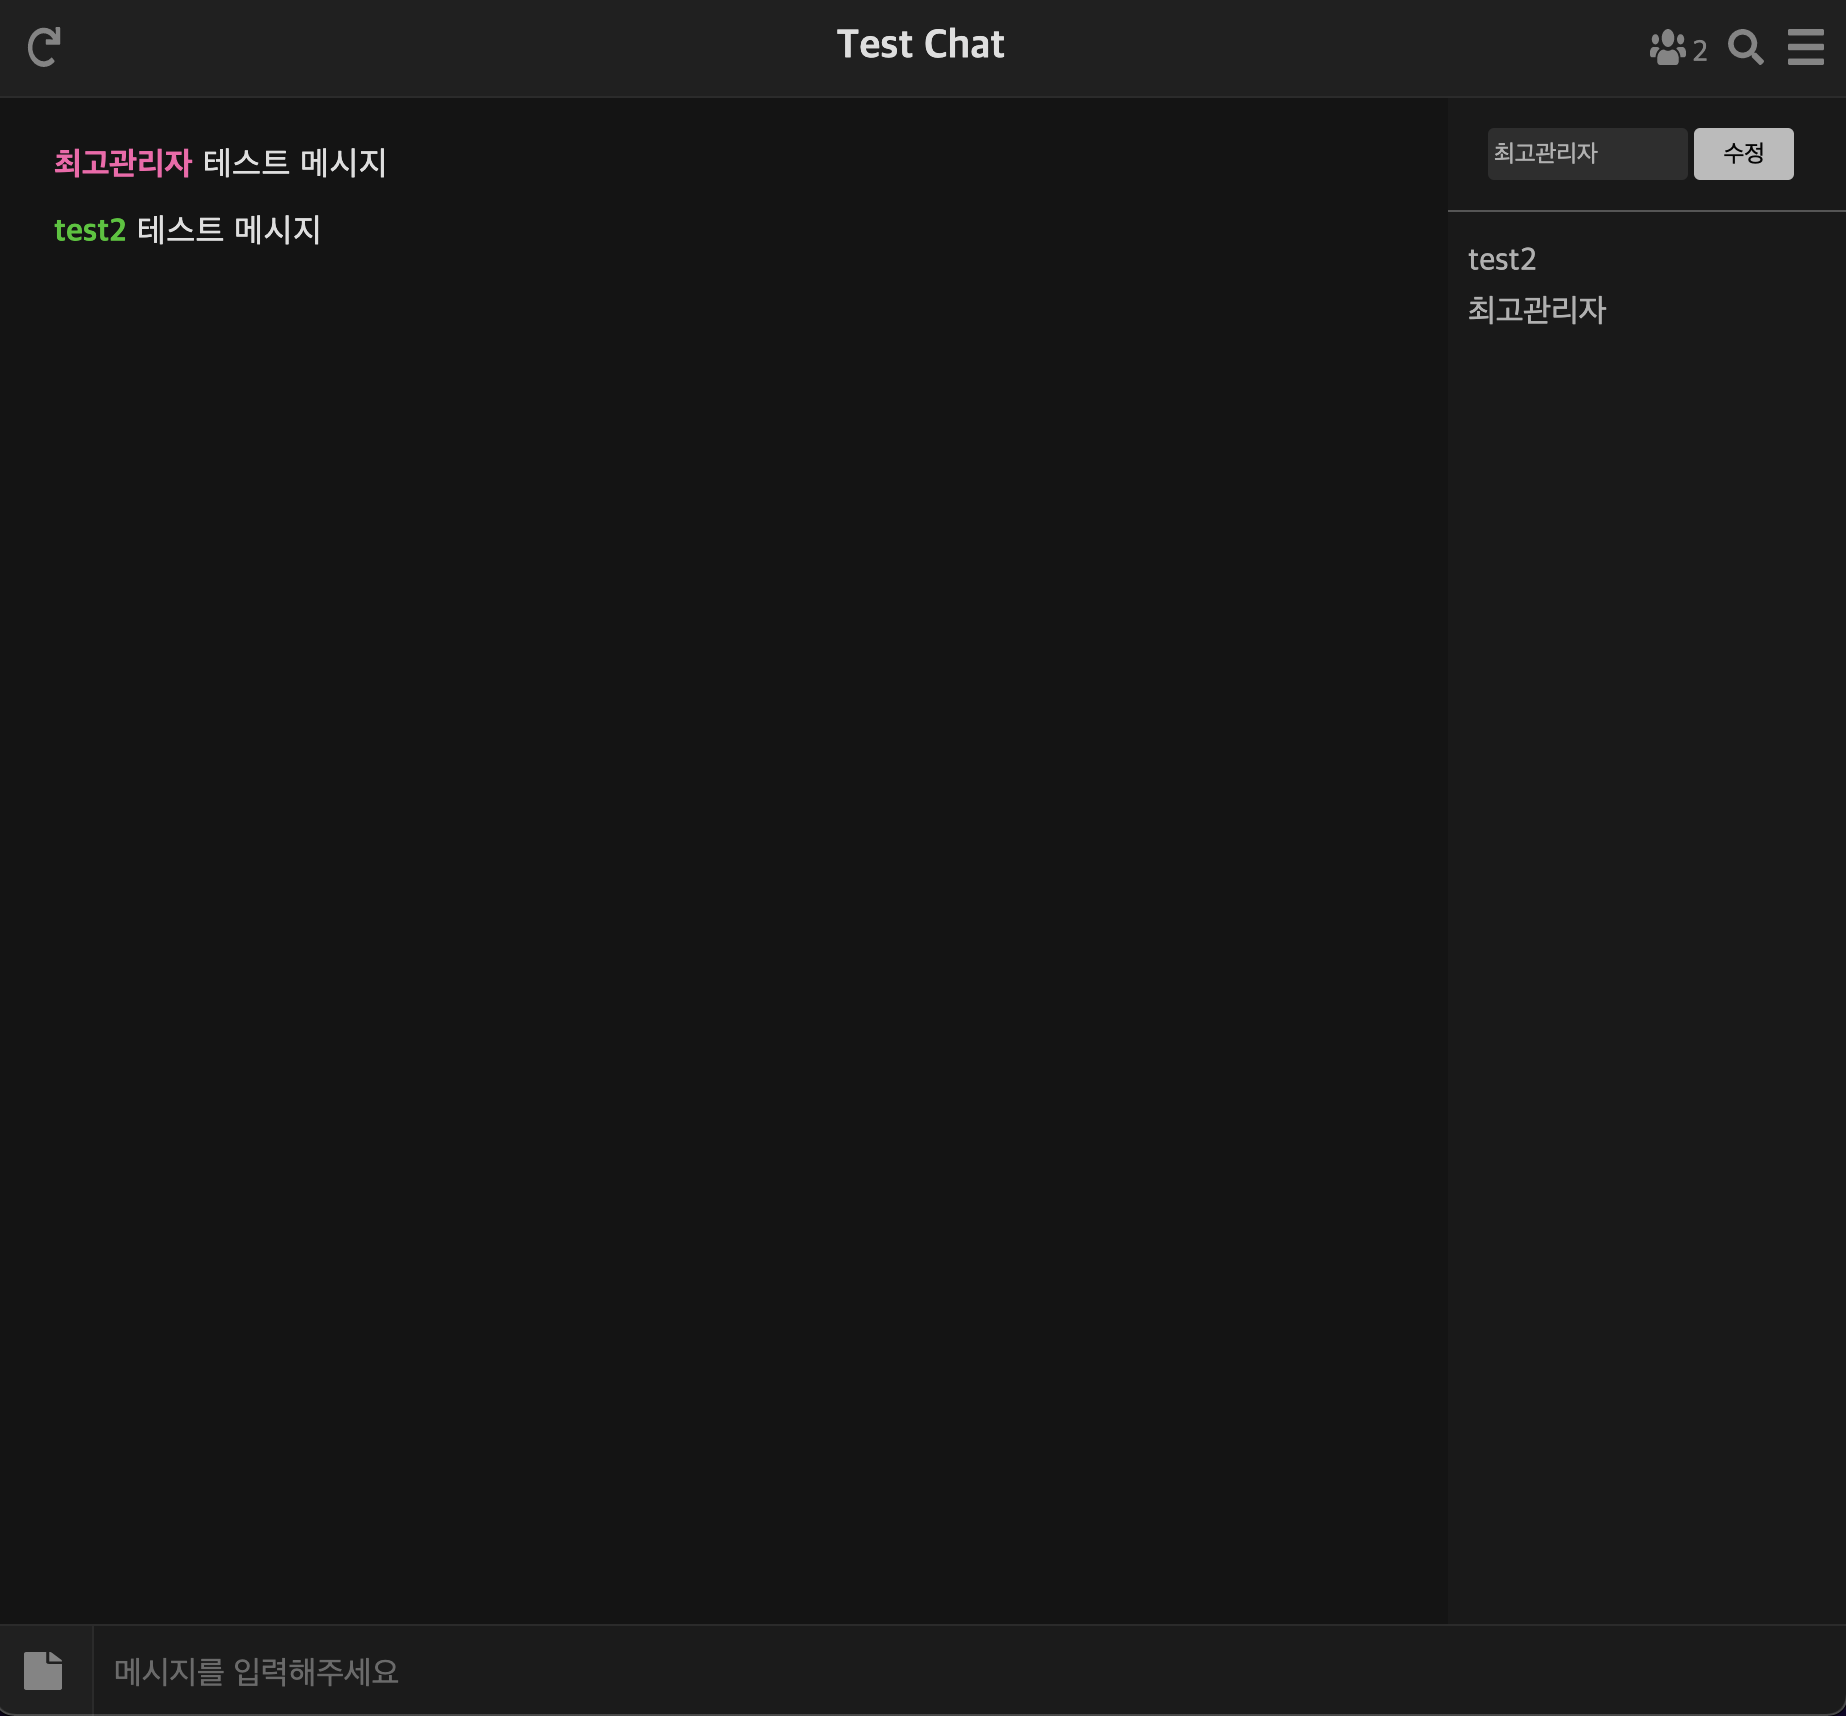
Task: Click the pink 최고관리자 username in chat
Action: point(122,162)
